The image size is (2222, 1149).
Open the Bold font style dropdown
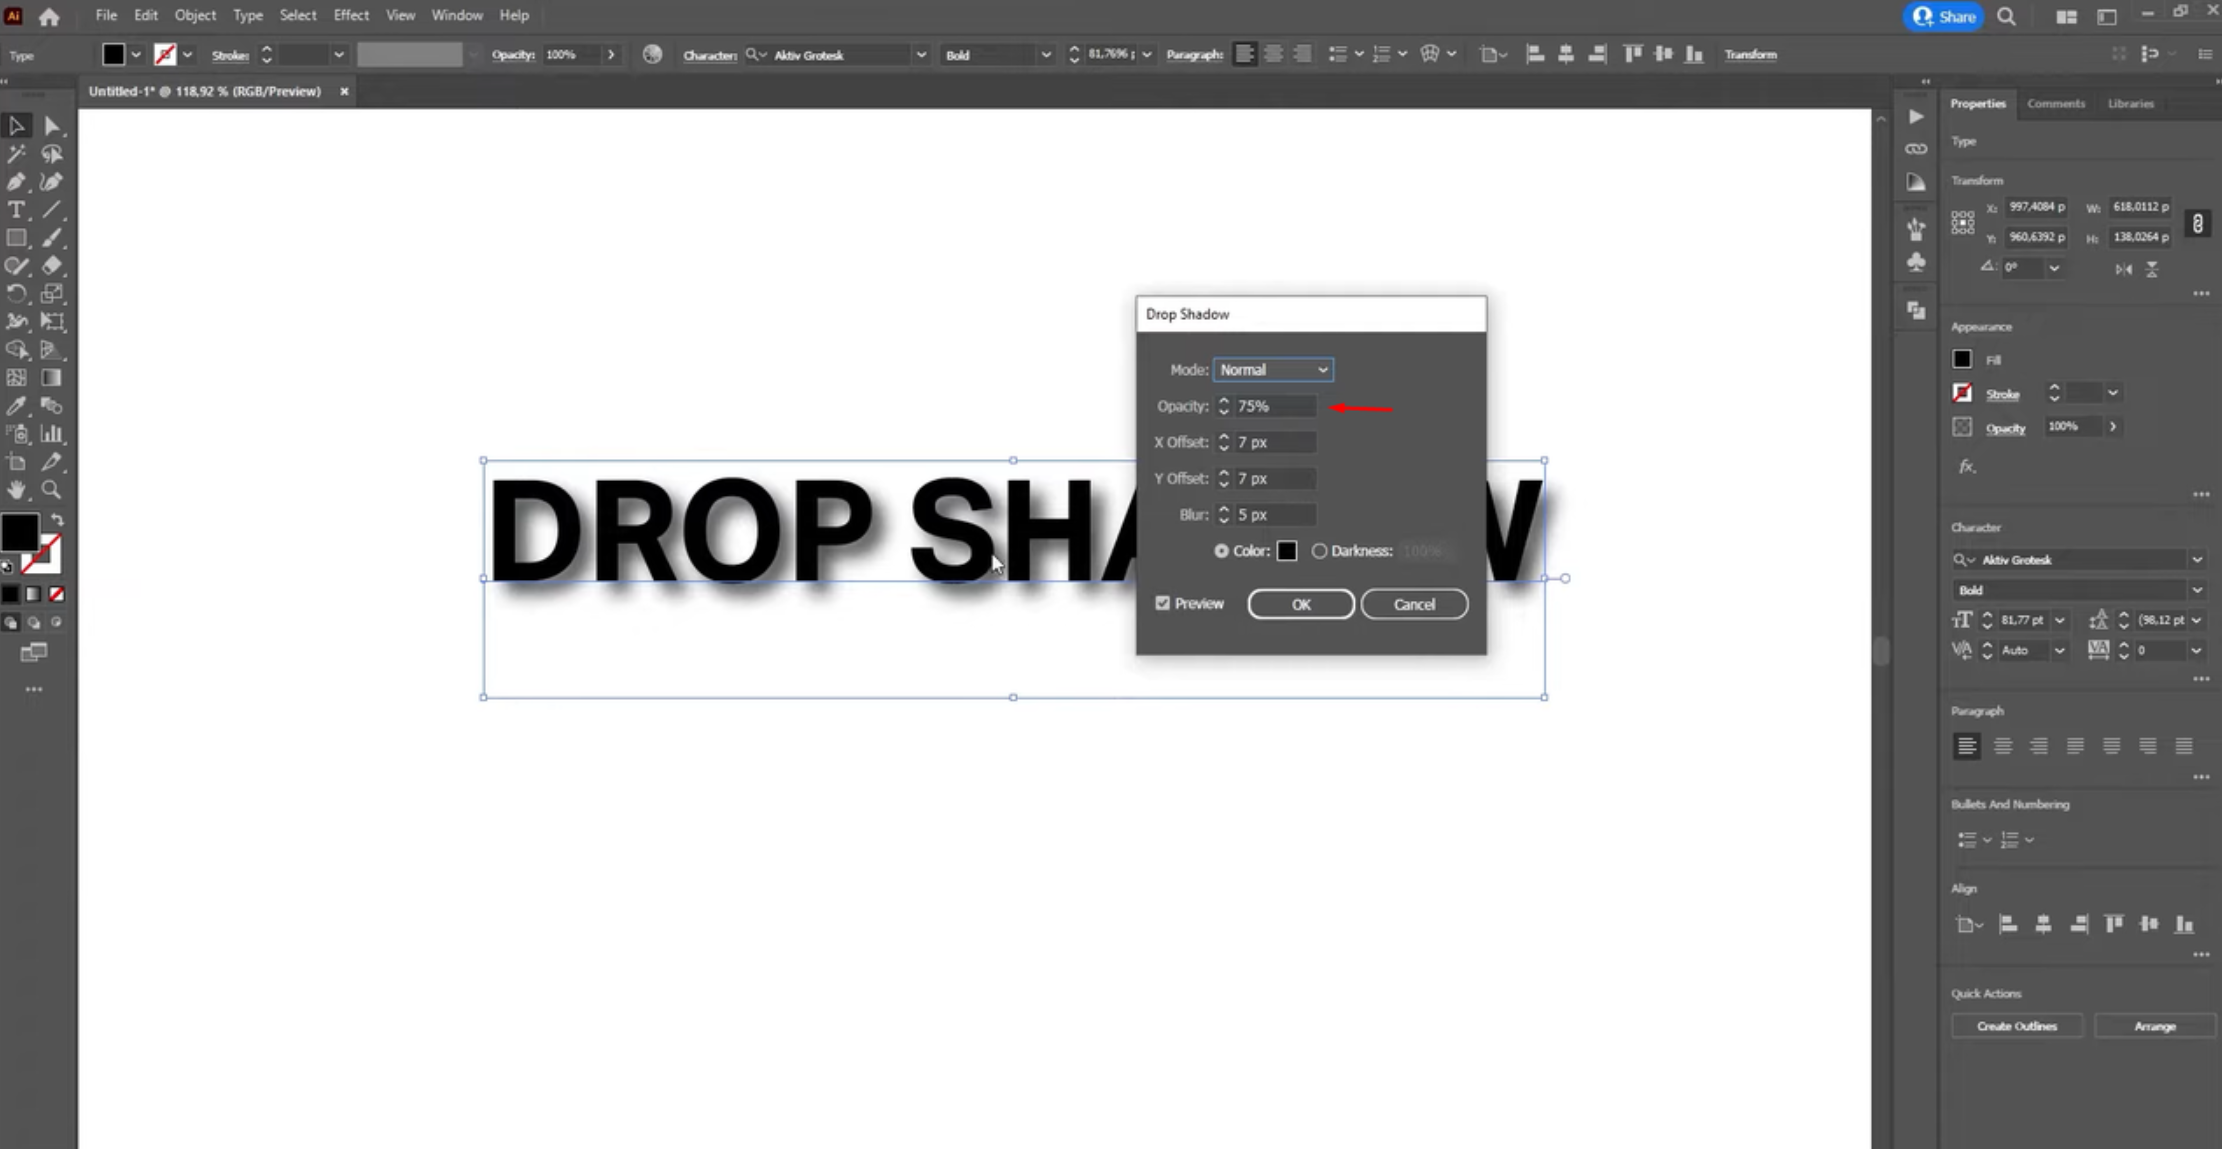2197,590
